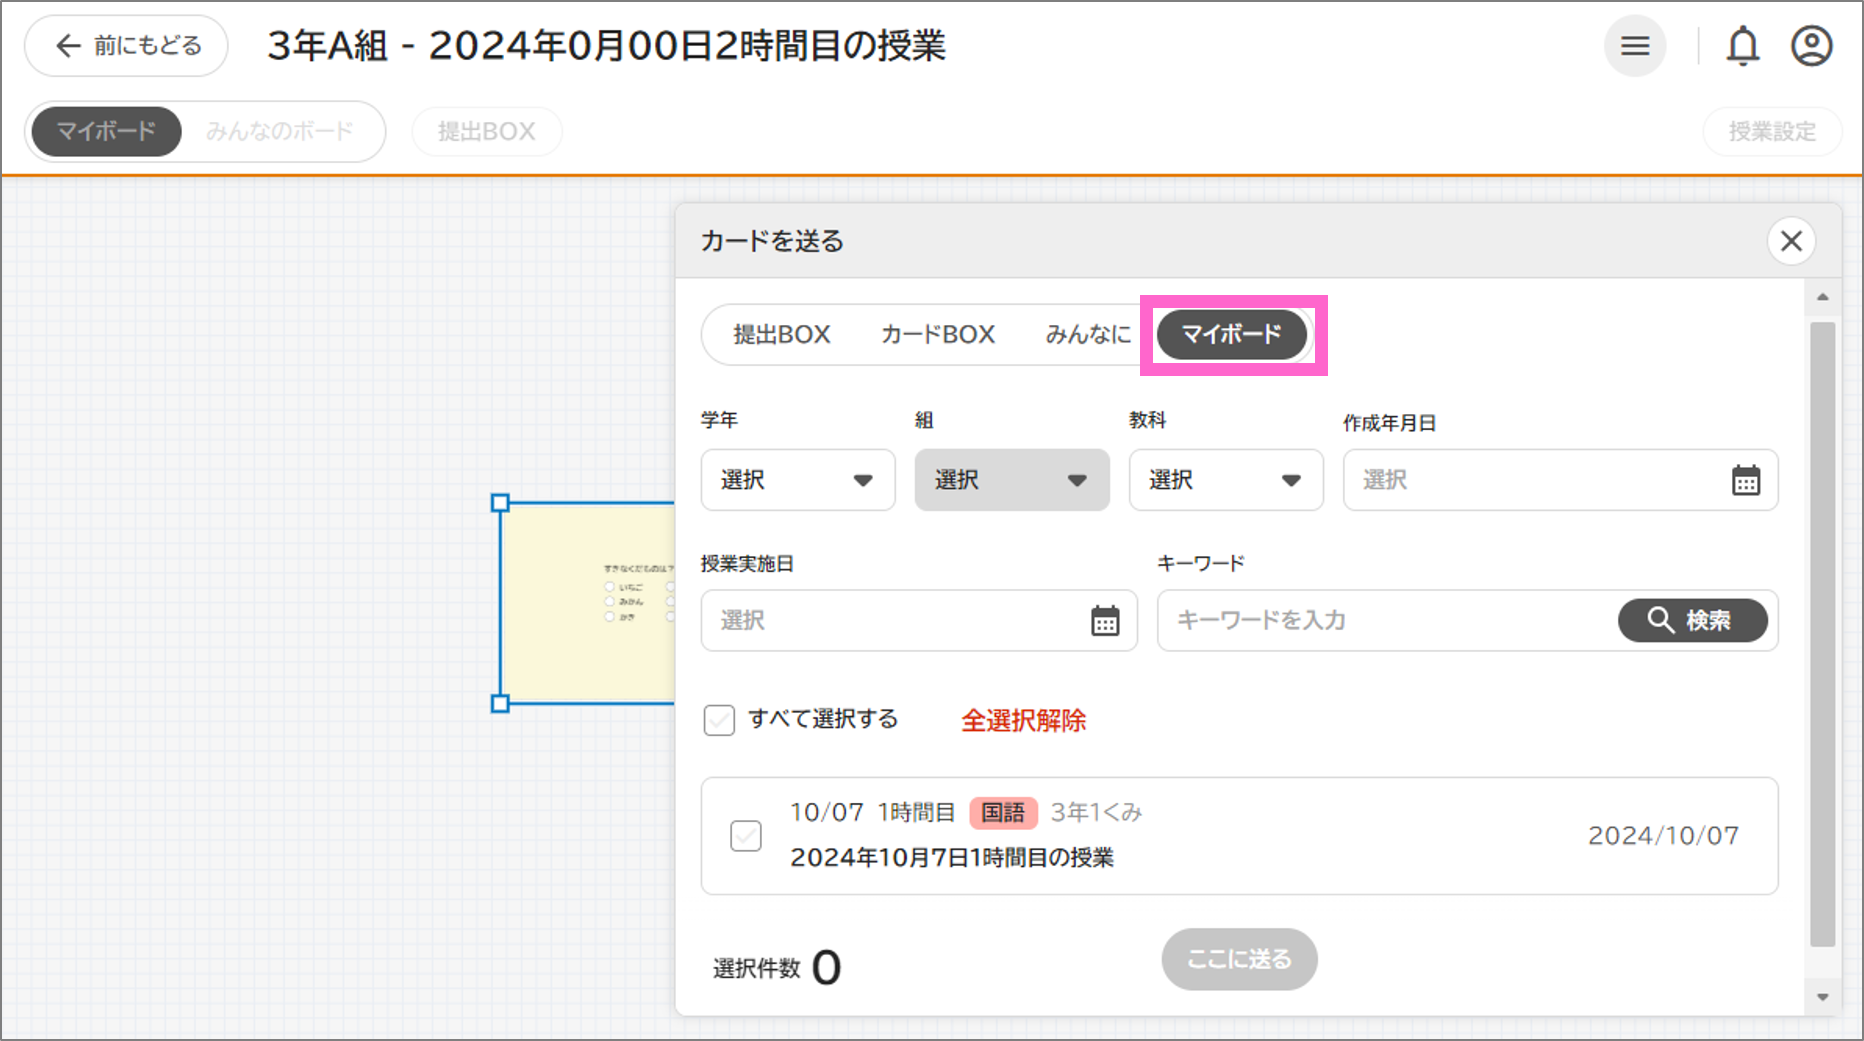1864x1041 pixels.
Task: Open the 学年 selection dropdown
Action: coord(797,480)
